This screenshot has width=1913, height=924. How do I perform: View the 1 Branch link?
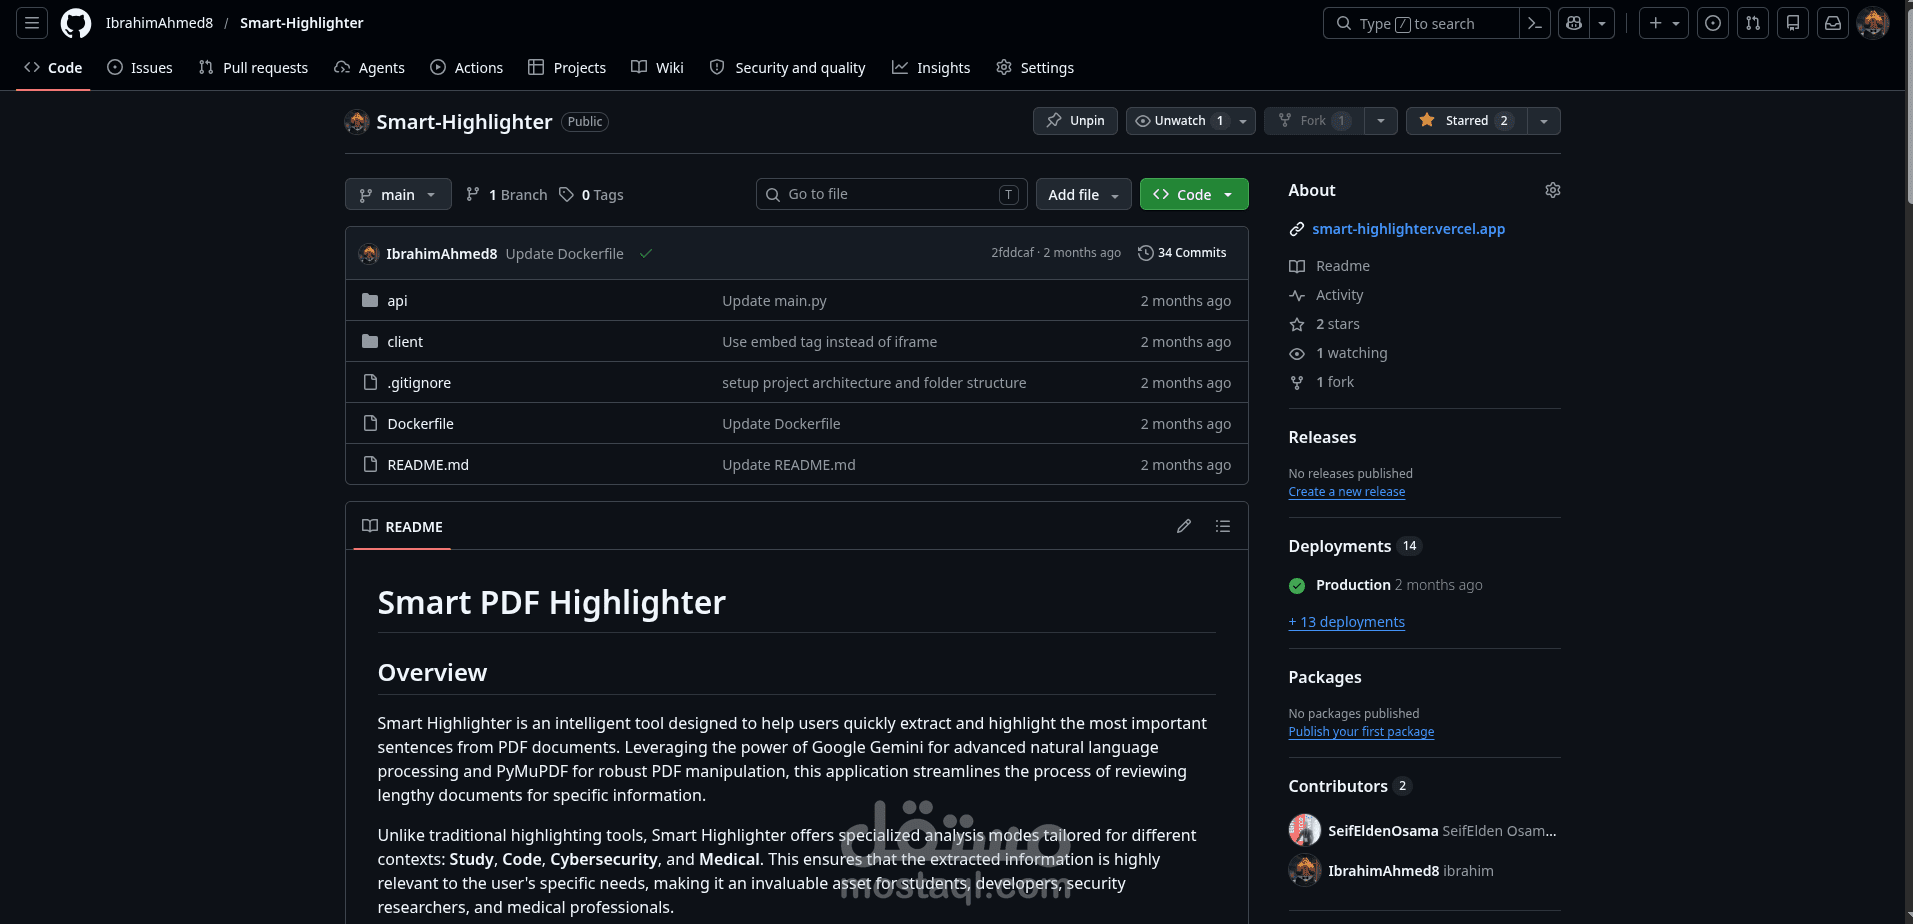coord(507,194)
